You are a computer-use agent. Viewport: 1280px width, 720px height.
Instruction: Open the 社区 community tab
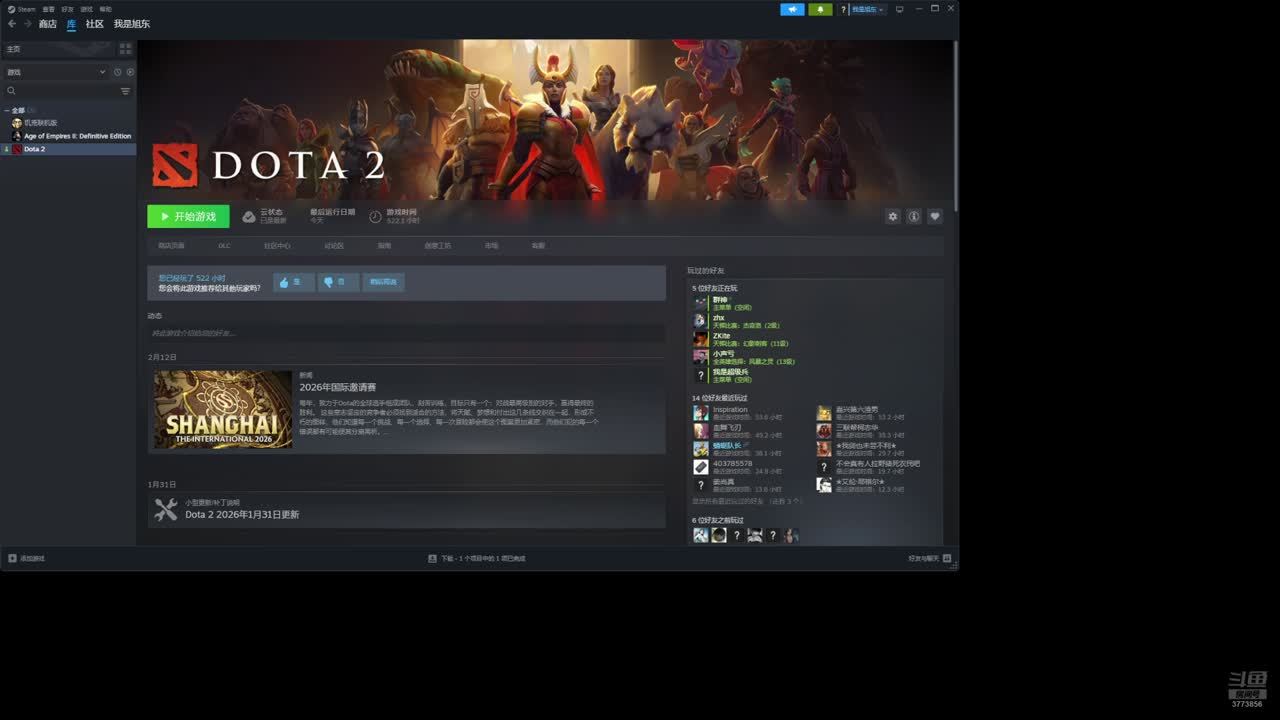(x=94, y=24)
